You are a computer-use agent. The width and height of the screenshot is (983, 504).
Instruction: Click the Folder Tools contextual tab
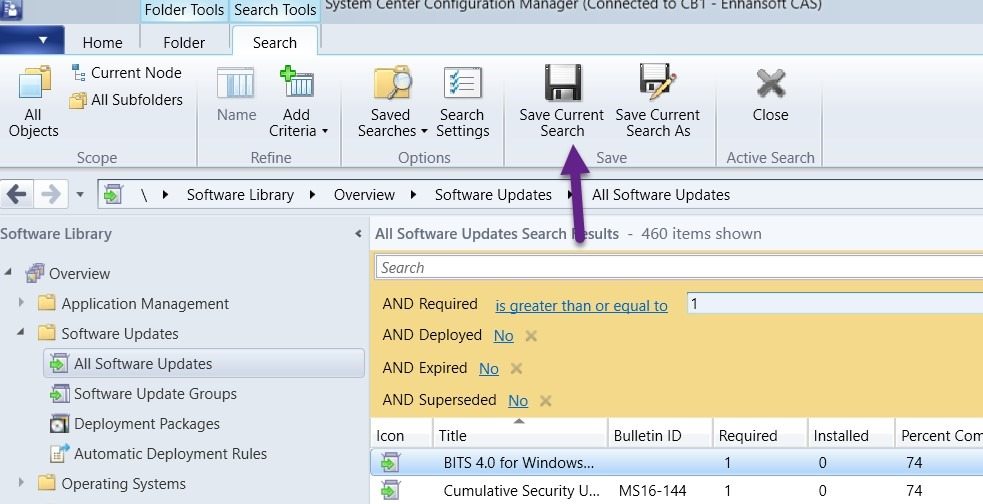(x=184, y=10)
